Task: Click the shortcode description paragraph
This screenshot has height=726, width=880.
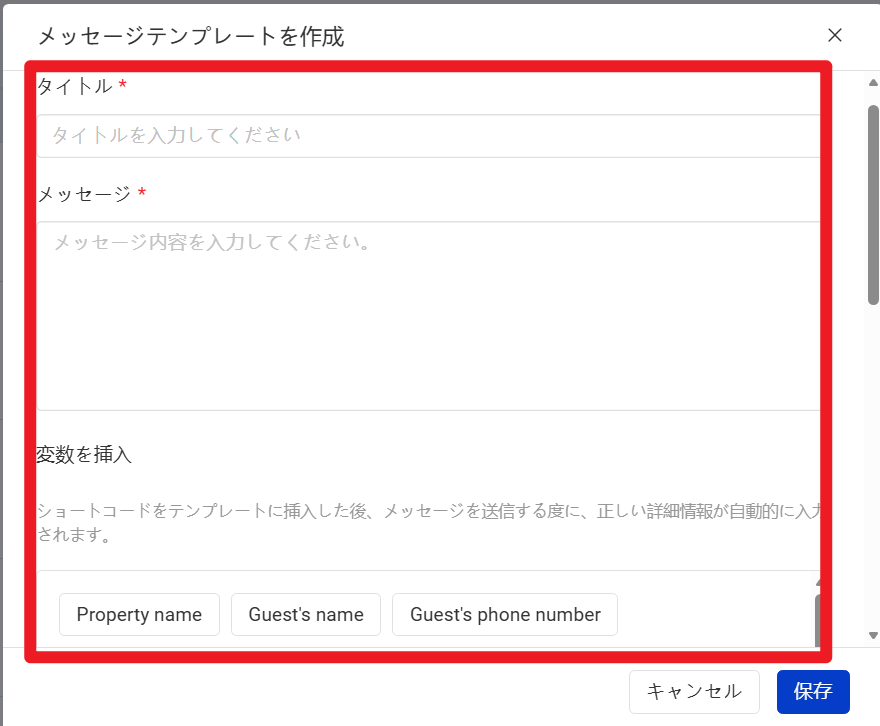Action: pos(429,522)
